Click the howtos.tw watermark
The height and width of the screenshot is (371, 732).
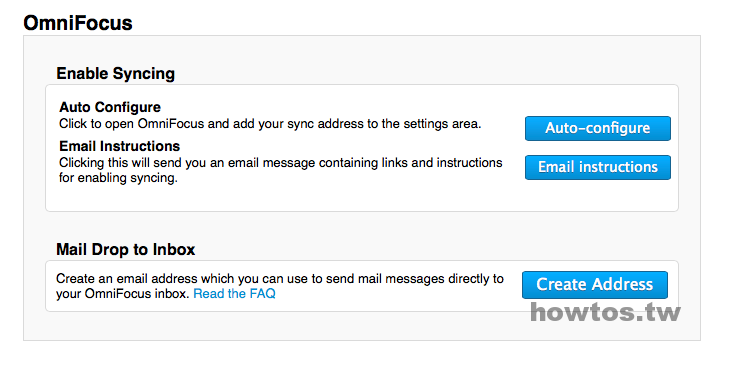[x=605, y=312]
